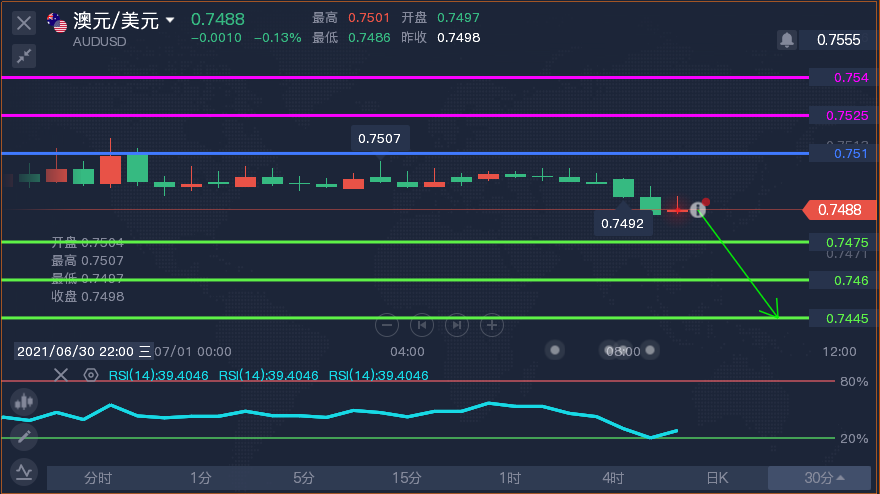Select the 日K timeframe tab
880x494 pixels.
(717, 478)
